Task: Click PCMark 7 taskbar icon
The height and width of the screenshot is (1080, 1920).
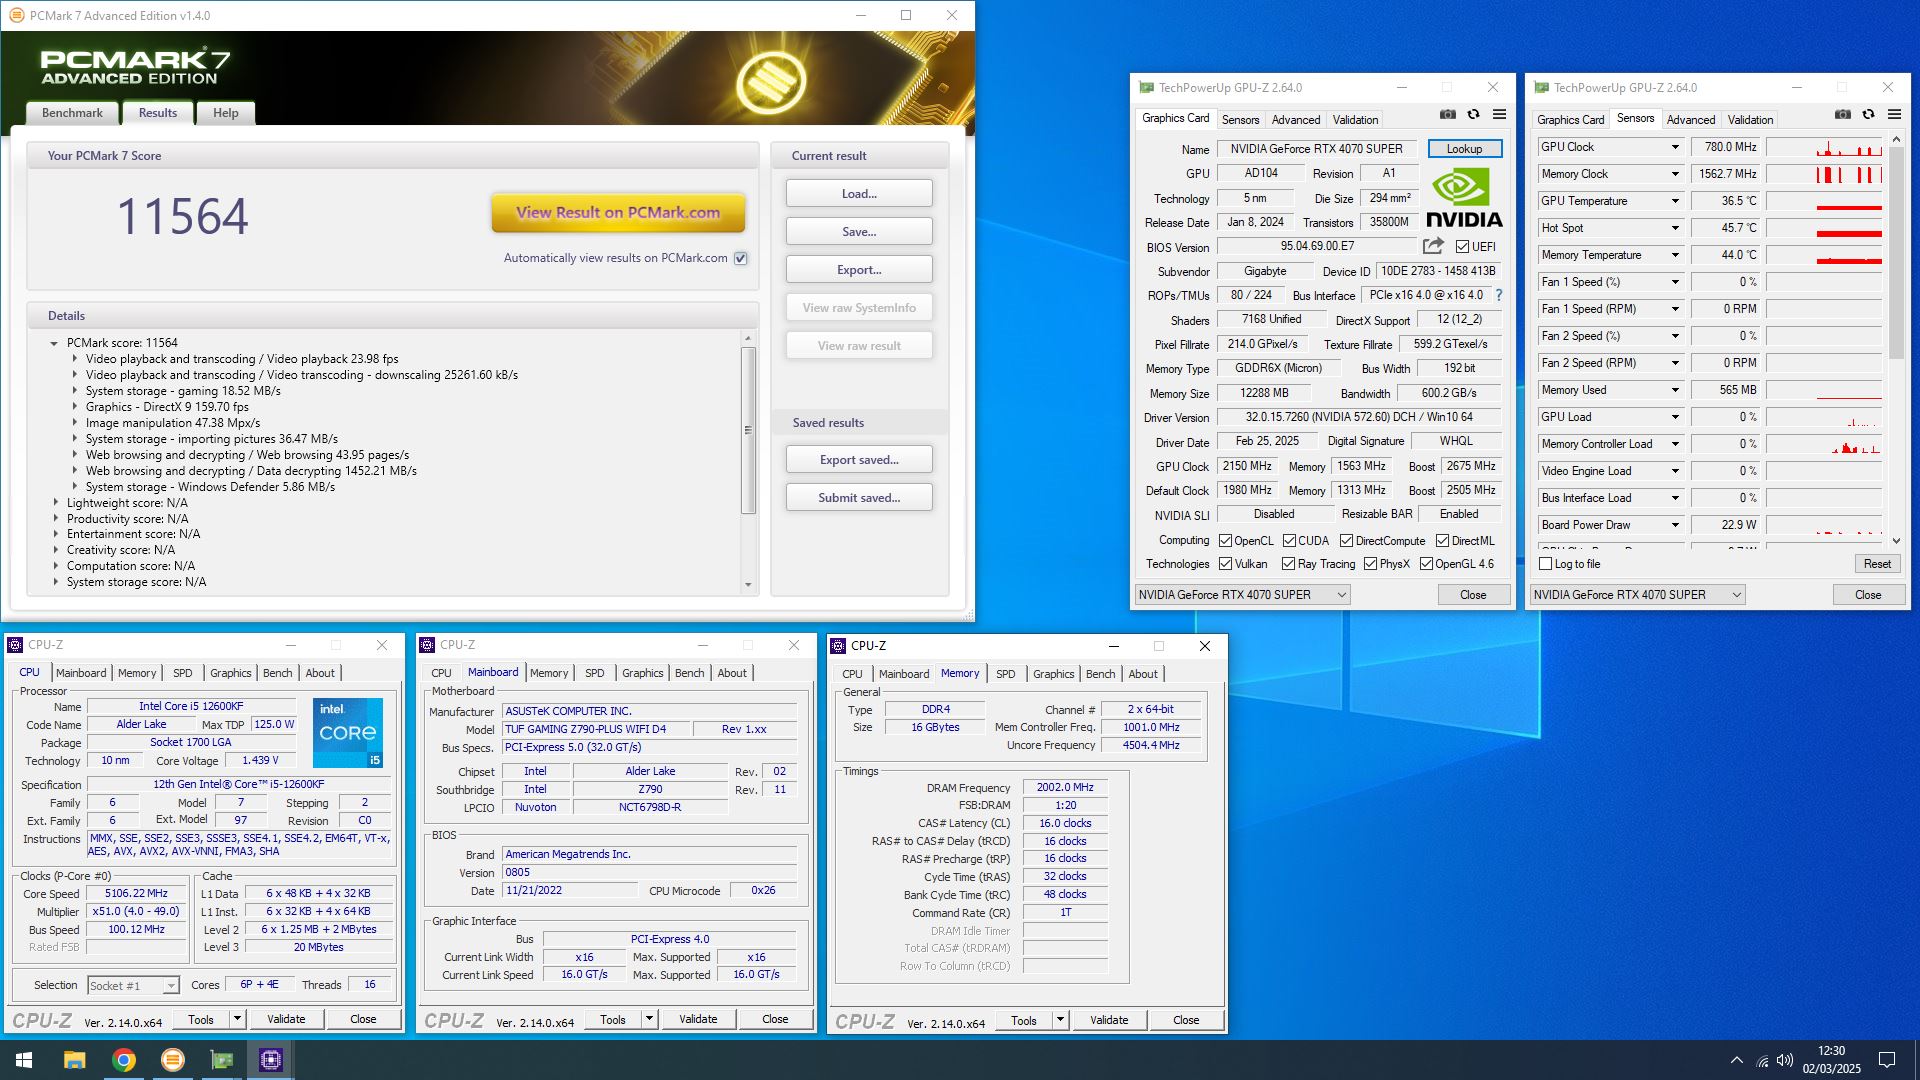Action: tap(172, 1060)
